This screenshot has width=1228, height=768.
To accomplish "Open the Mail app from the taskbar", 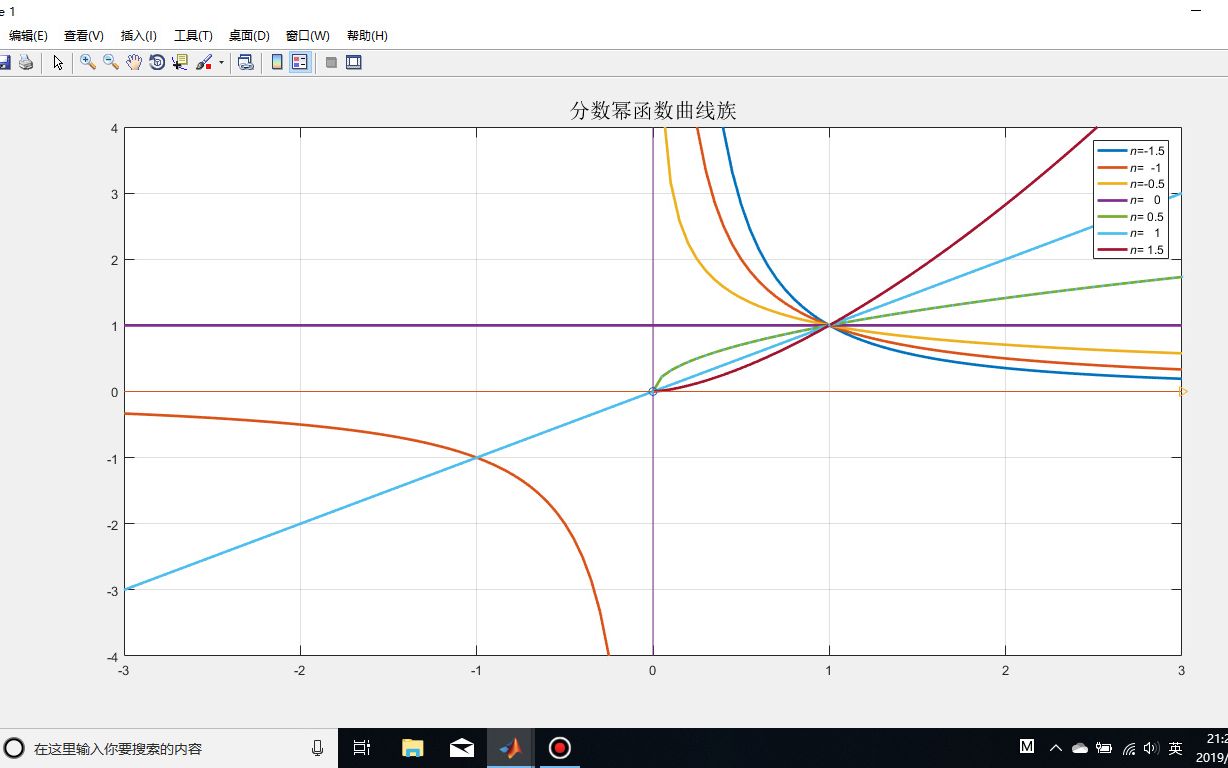I will [461, 748].
